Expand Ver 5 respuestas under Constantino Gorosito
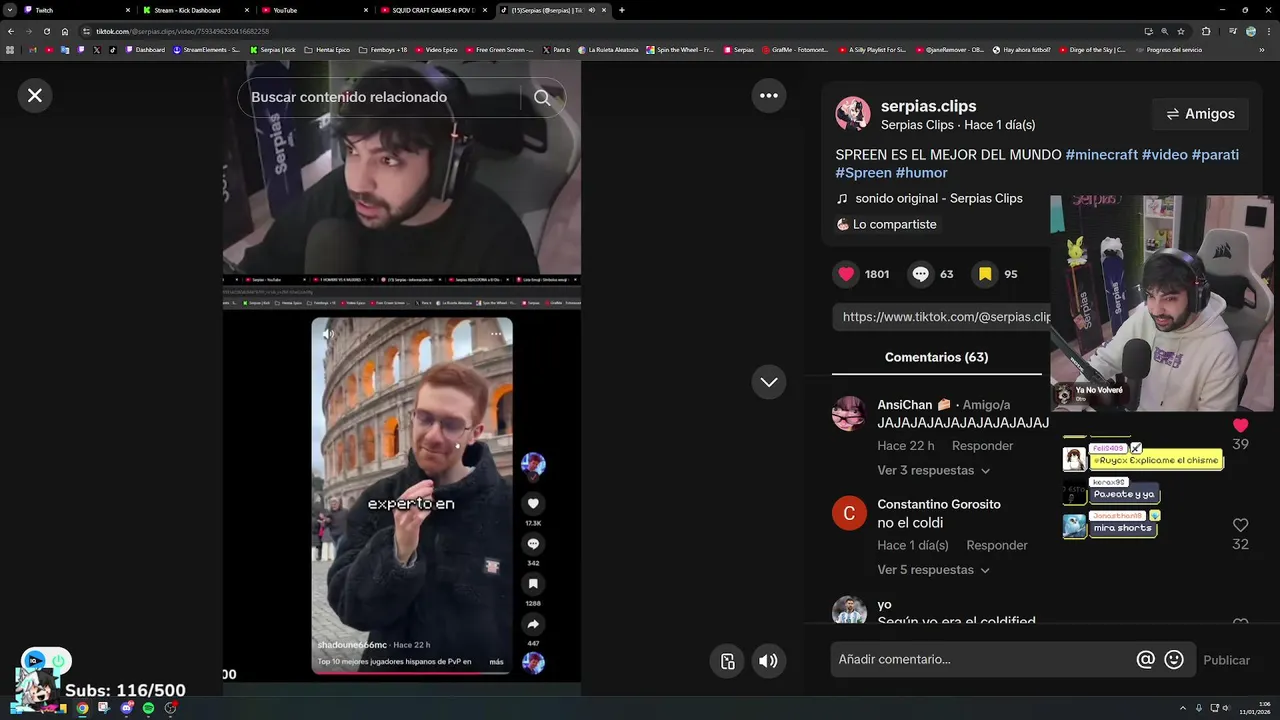 pos(933,570)
